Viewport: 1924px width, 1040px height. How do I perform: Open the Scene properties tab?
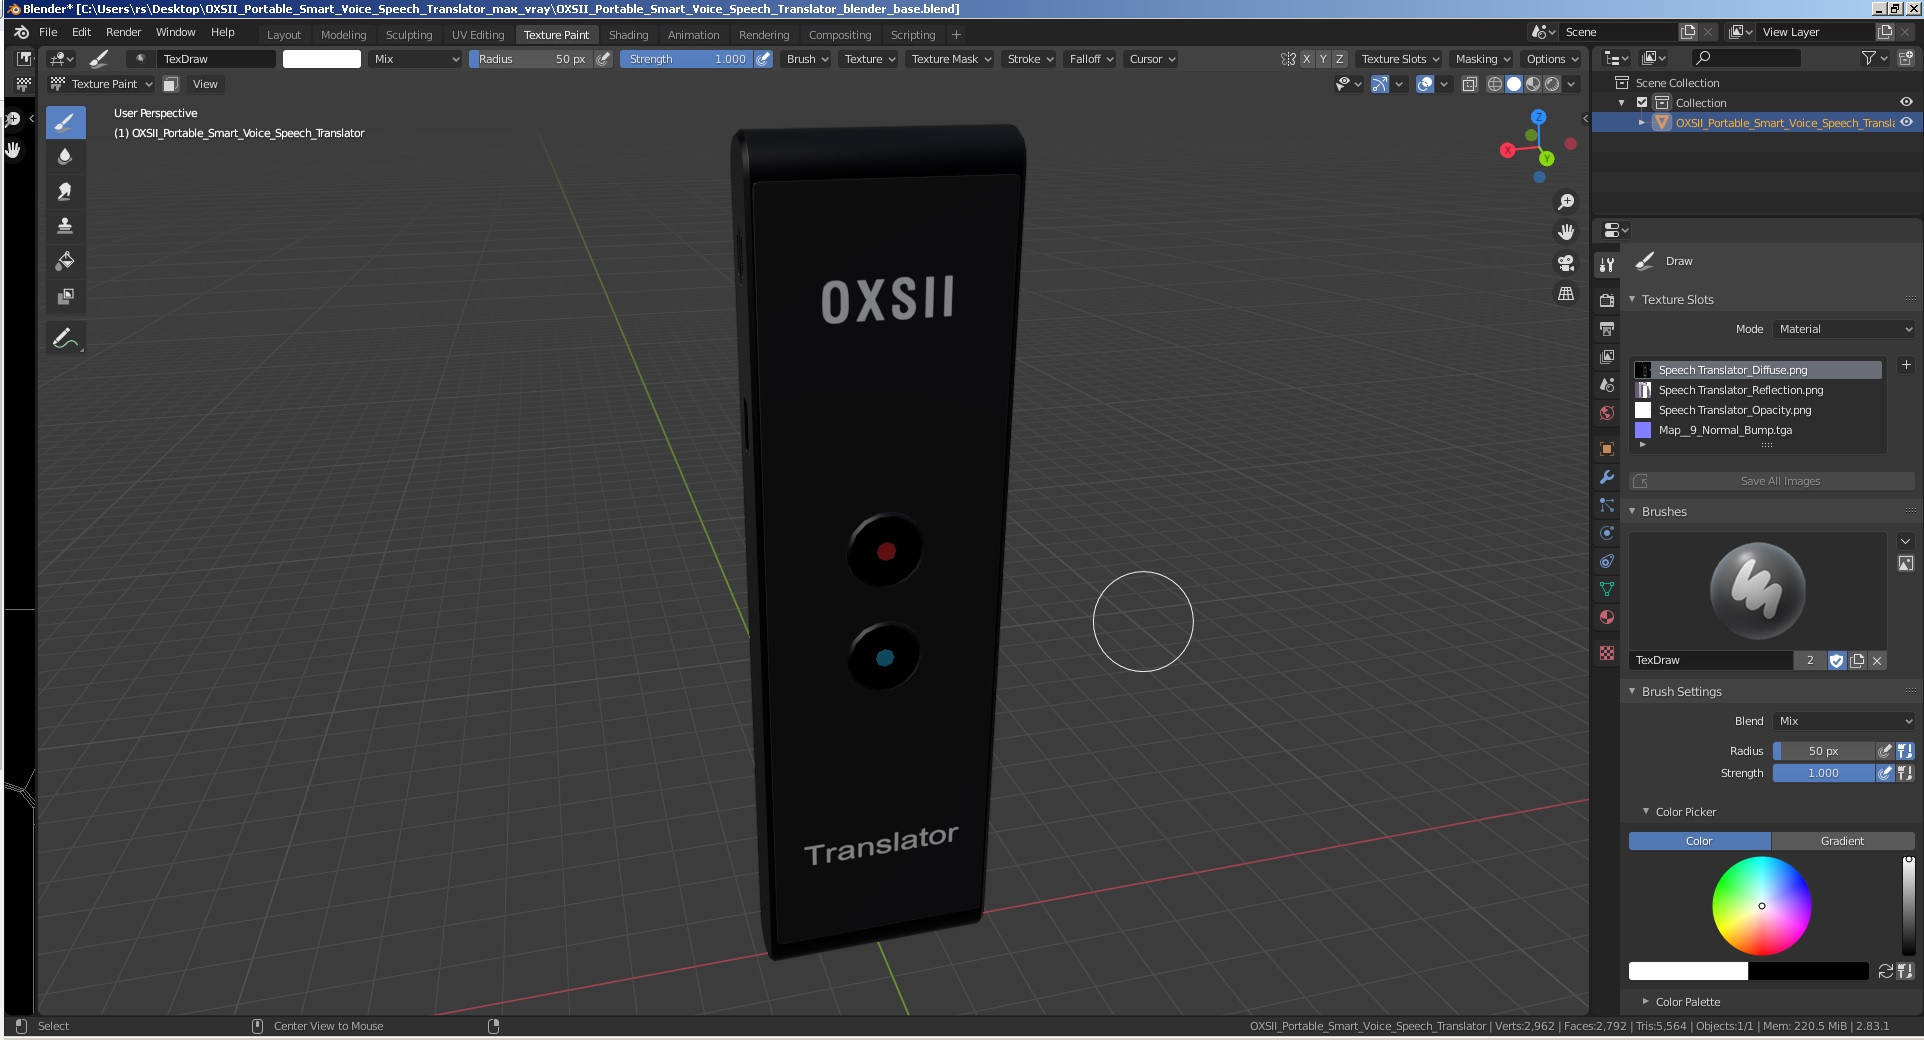click(x=1607, y=384)
